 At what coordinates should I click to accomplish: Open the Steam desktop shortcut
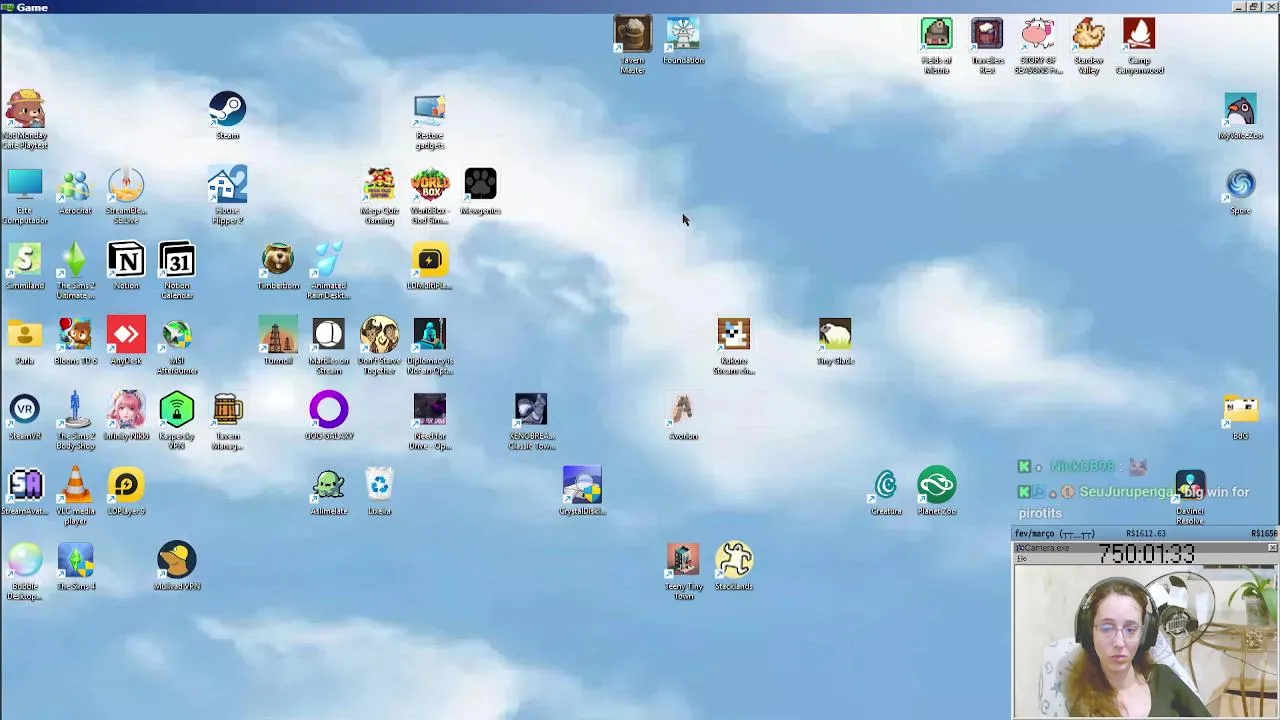(x=227, y=109)
